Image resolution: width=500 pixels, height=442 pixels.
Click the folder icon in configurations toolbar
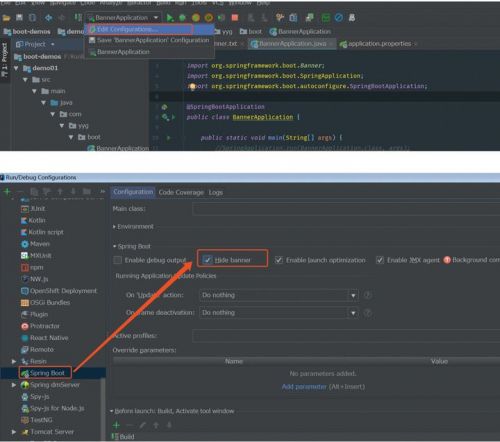(x=87, y=192)
